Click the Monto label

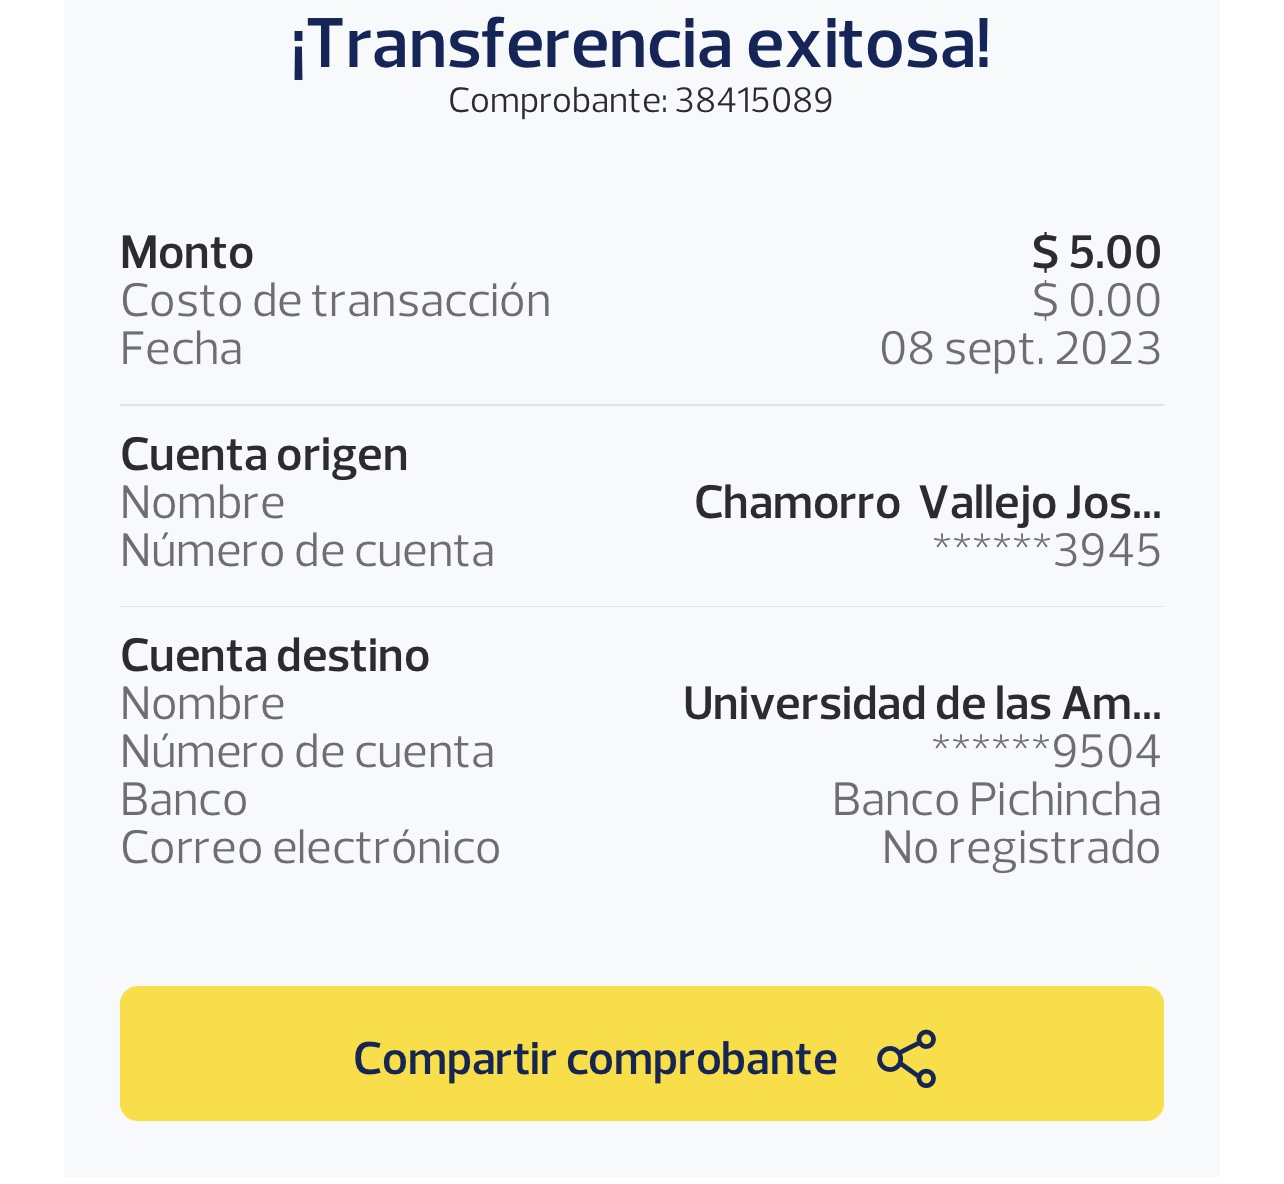point(187,252)
